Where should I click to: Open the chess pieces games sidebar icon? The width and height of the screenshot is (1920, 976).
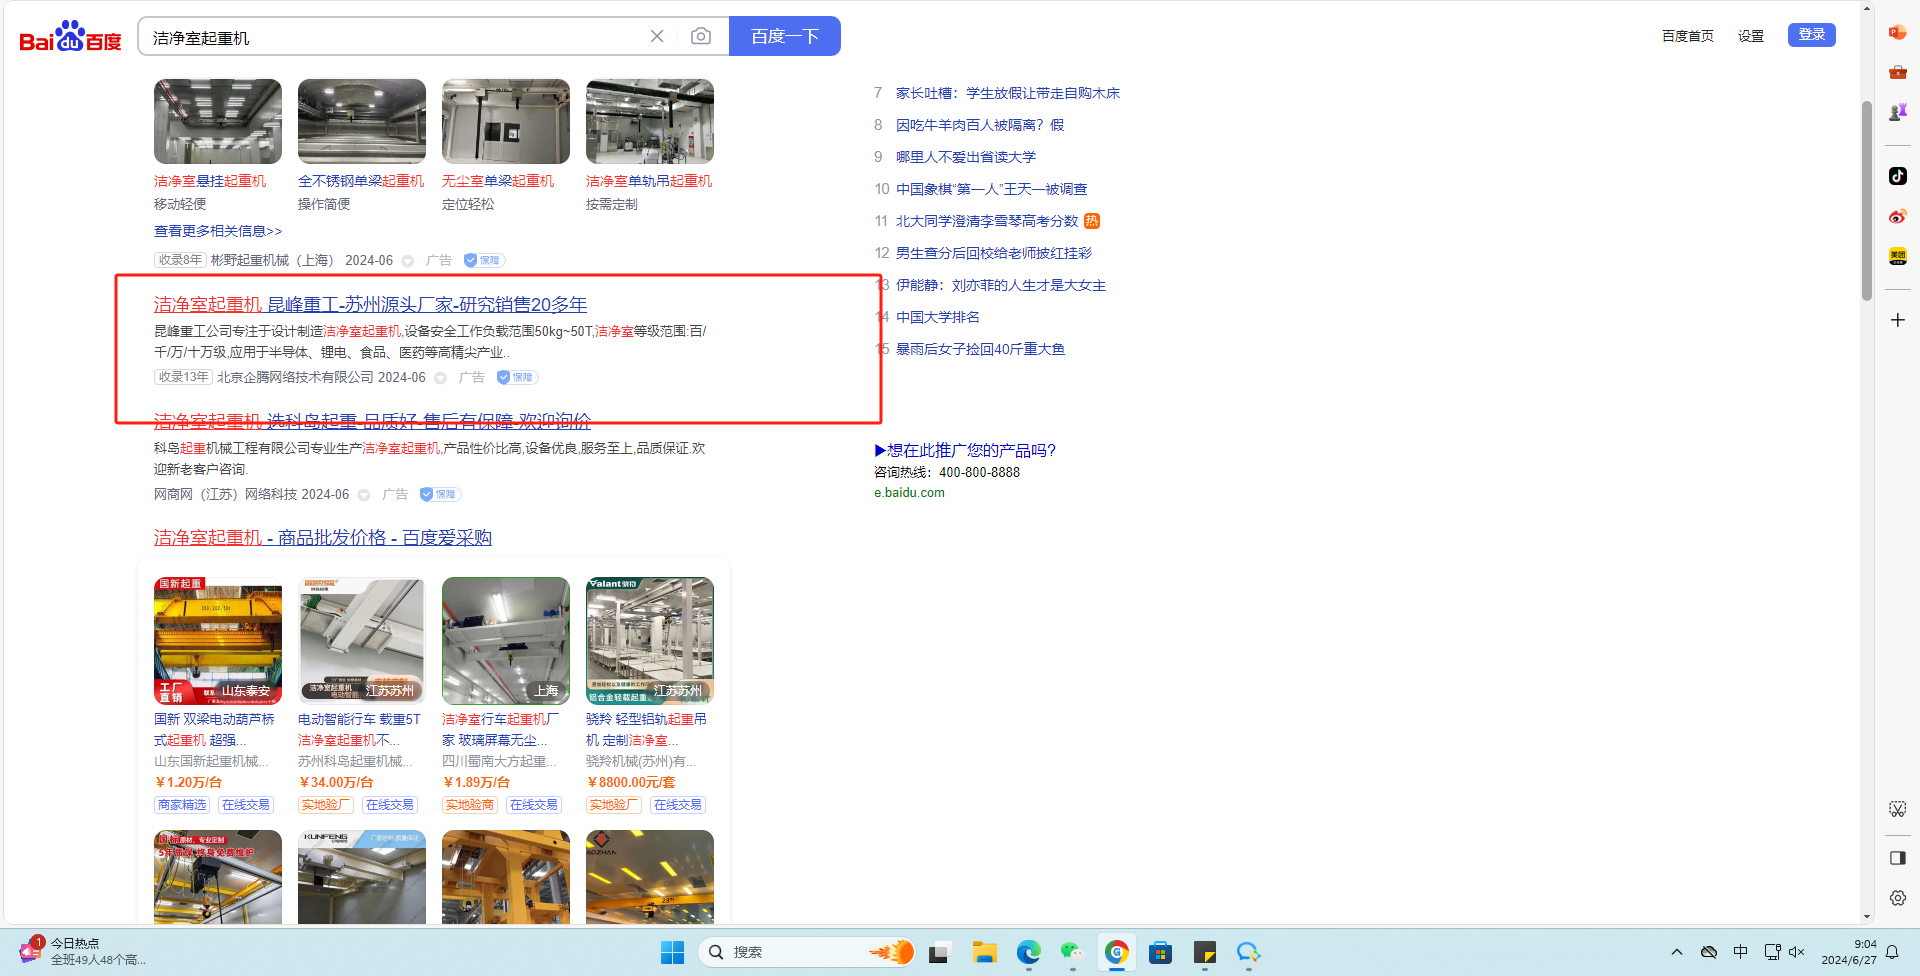[1897, 112]
